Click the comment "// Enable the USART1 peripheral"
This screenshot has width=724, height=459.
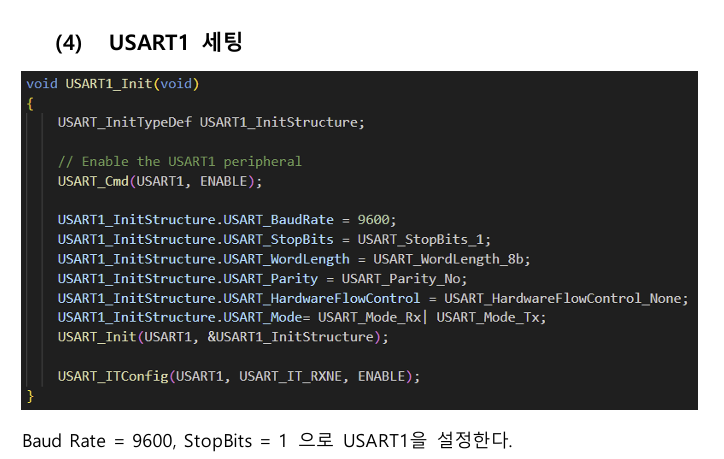coord(180,161)
